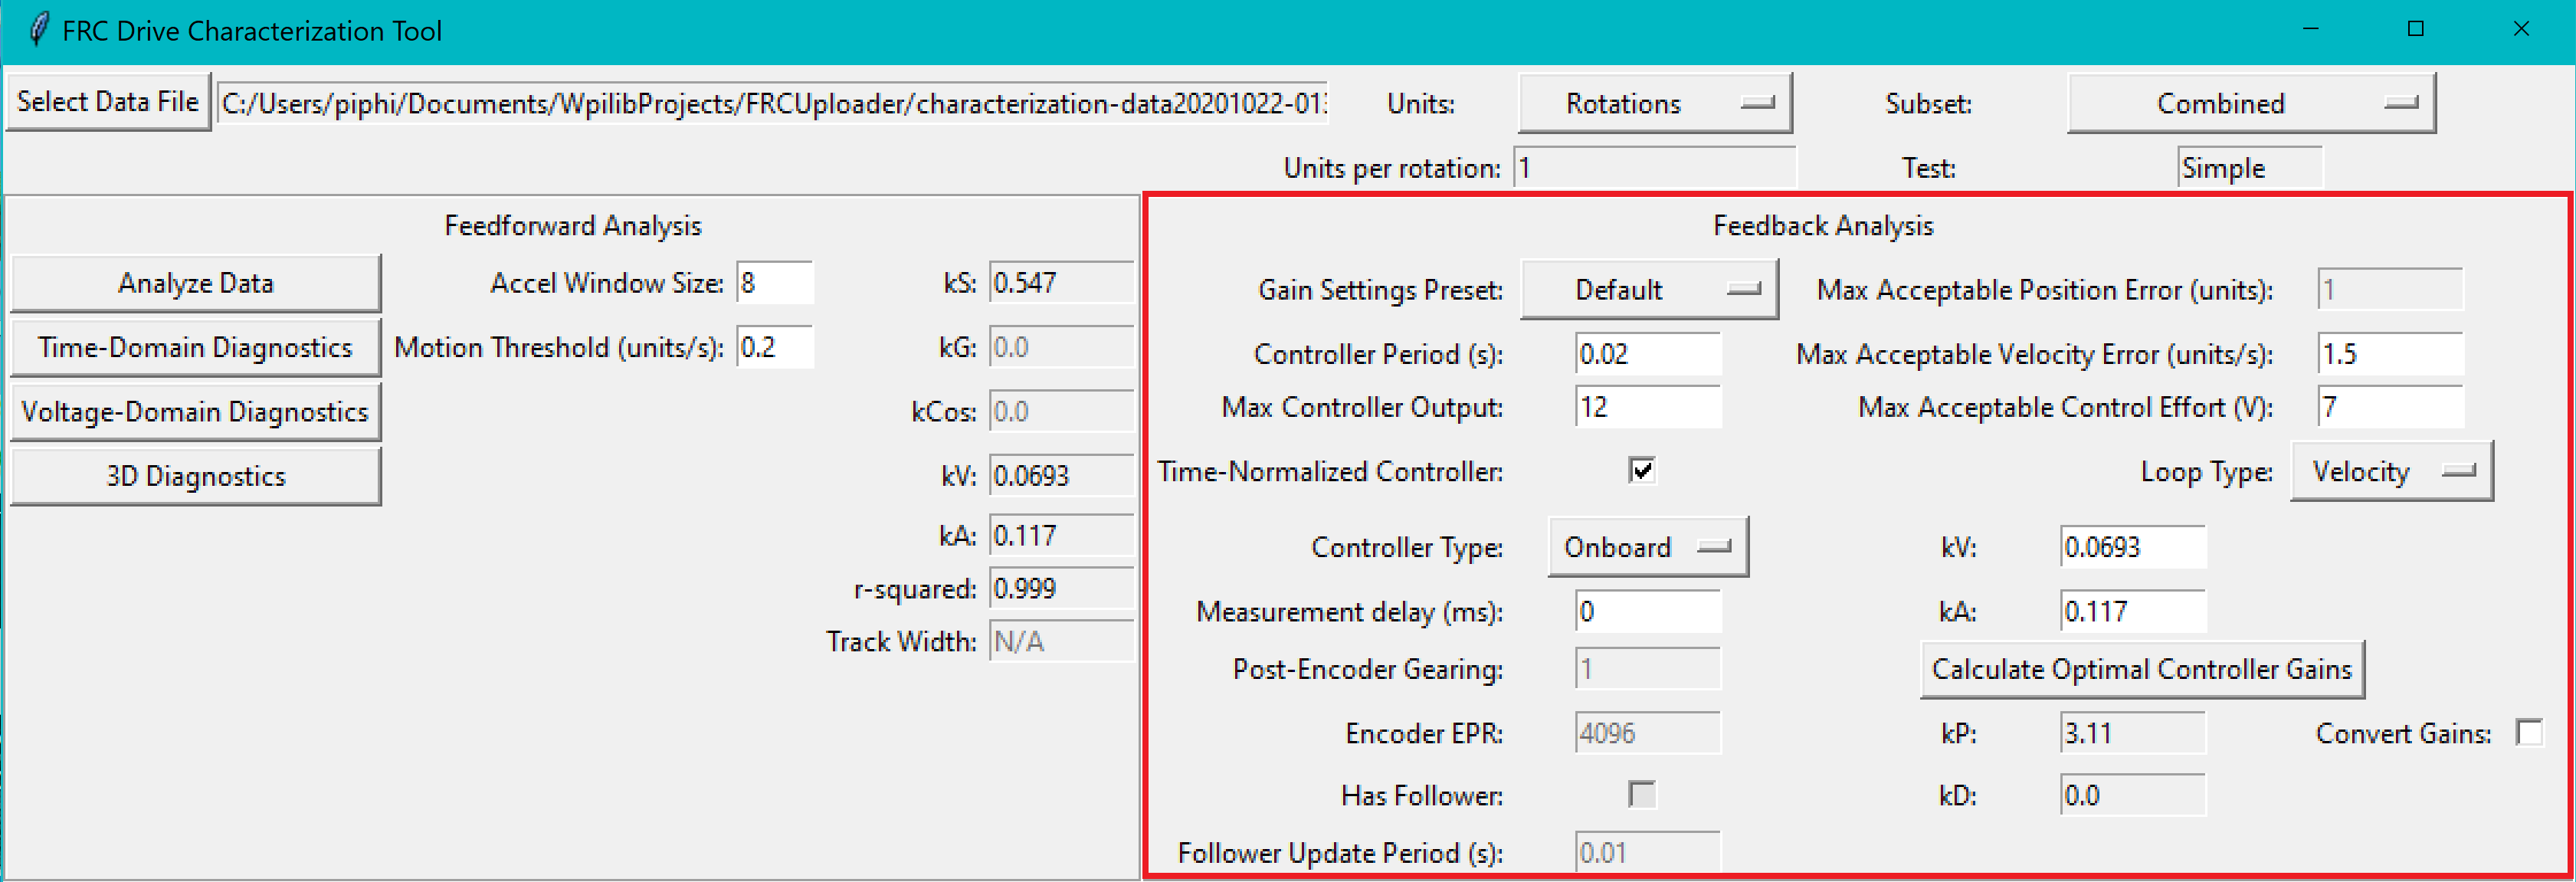Maximize the FRC Drive Characterization window
Image resolution: width=2576 pixels, height=882 pixels.
tap(2415, 29)
